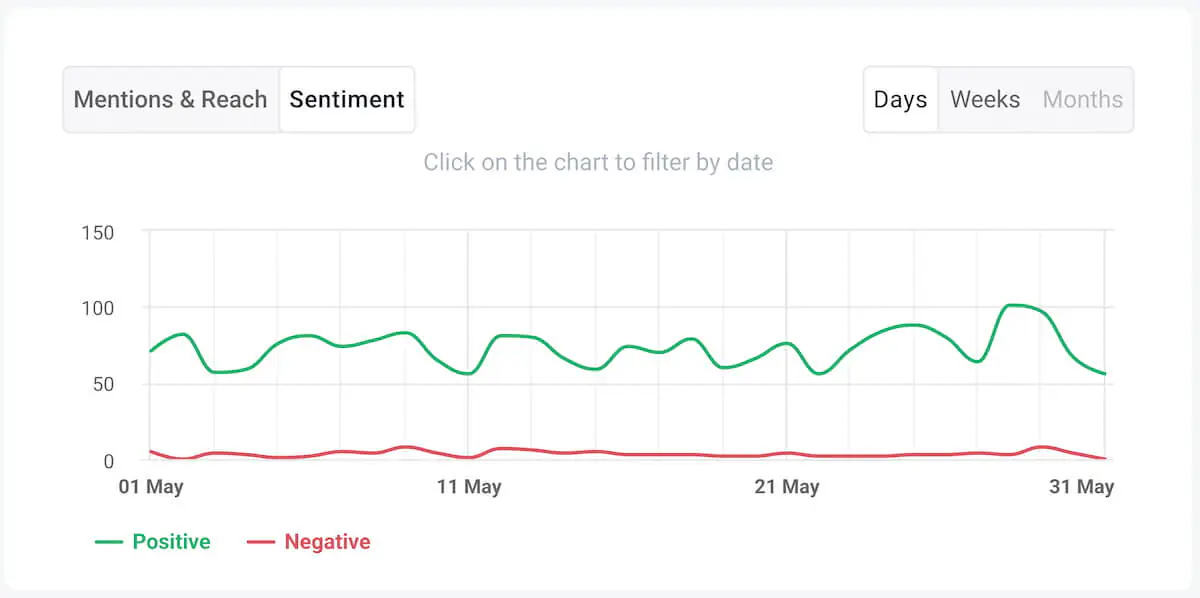Image resolution: width=1200 pixels, height=598 pixels.
Task: Choose the Days time granularity
Action: [899, 99]
